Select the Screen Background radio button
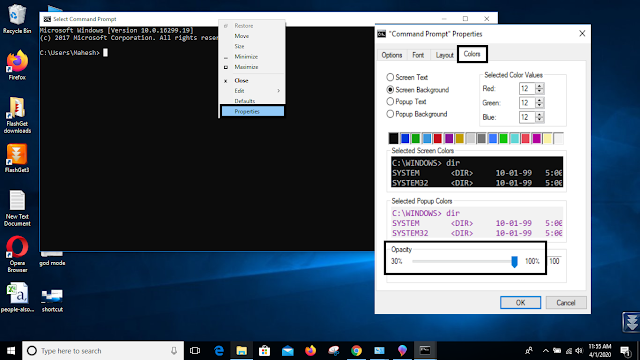Viewport: 640px width, 360px height. [390, 89]
